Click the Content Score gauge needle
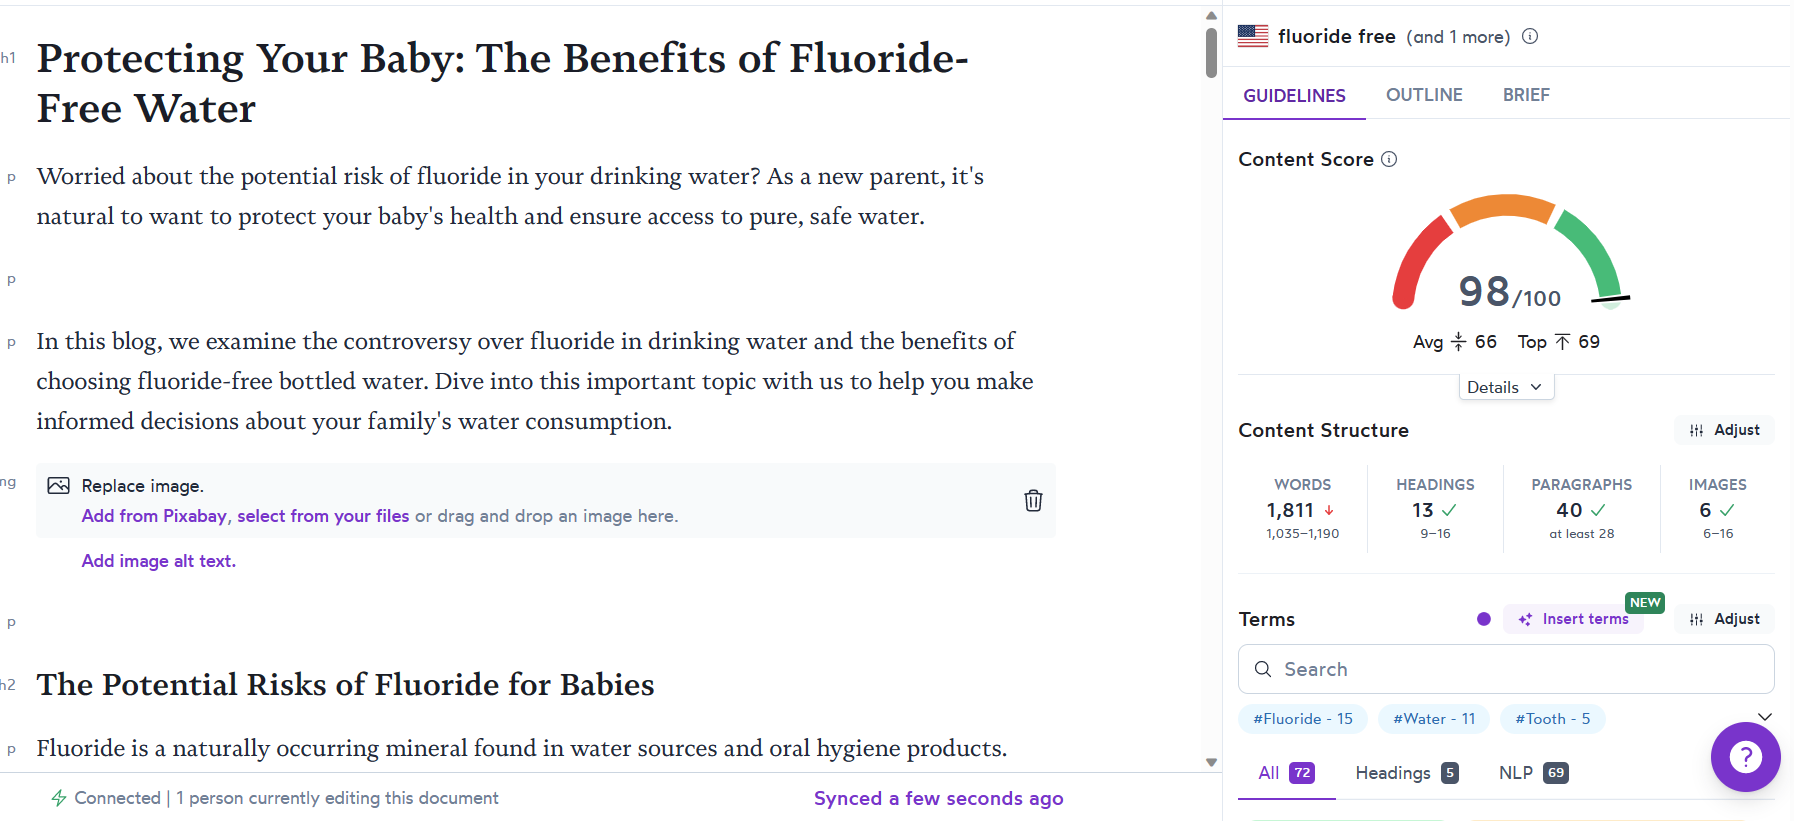 (x=1610, y=298)
